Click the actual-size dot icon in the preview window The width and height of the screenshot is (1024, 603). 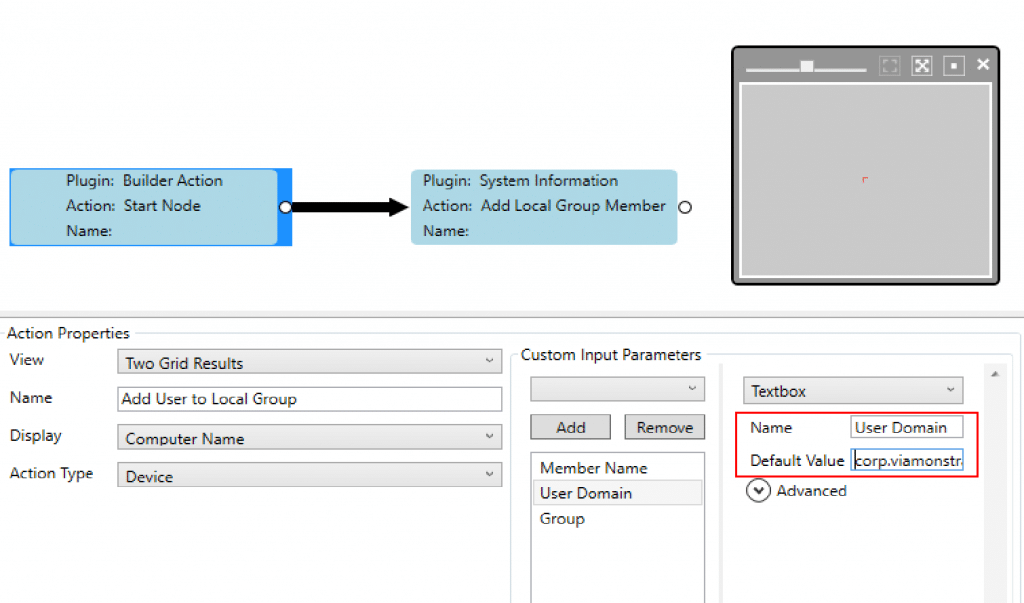[x=953, y=66]
